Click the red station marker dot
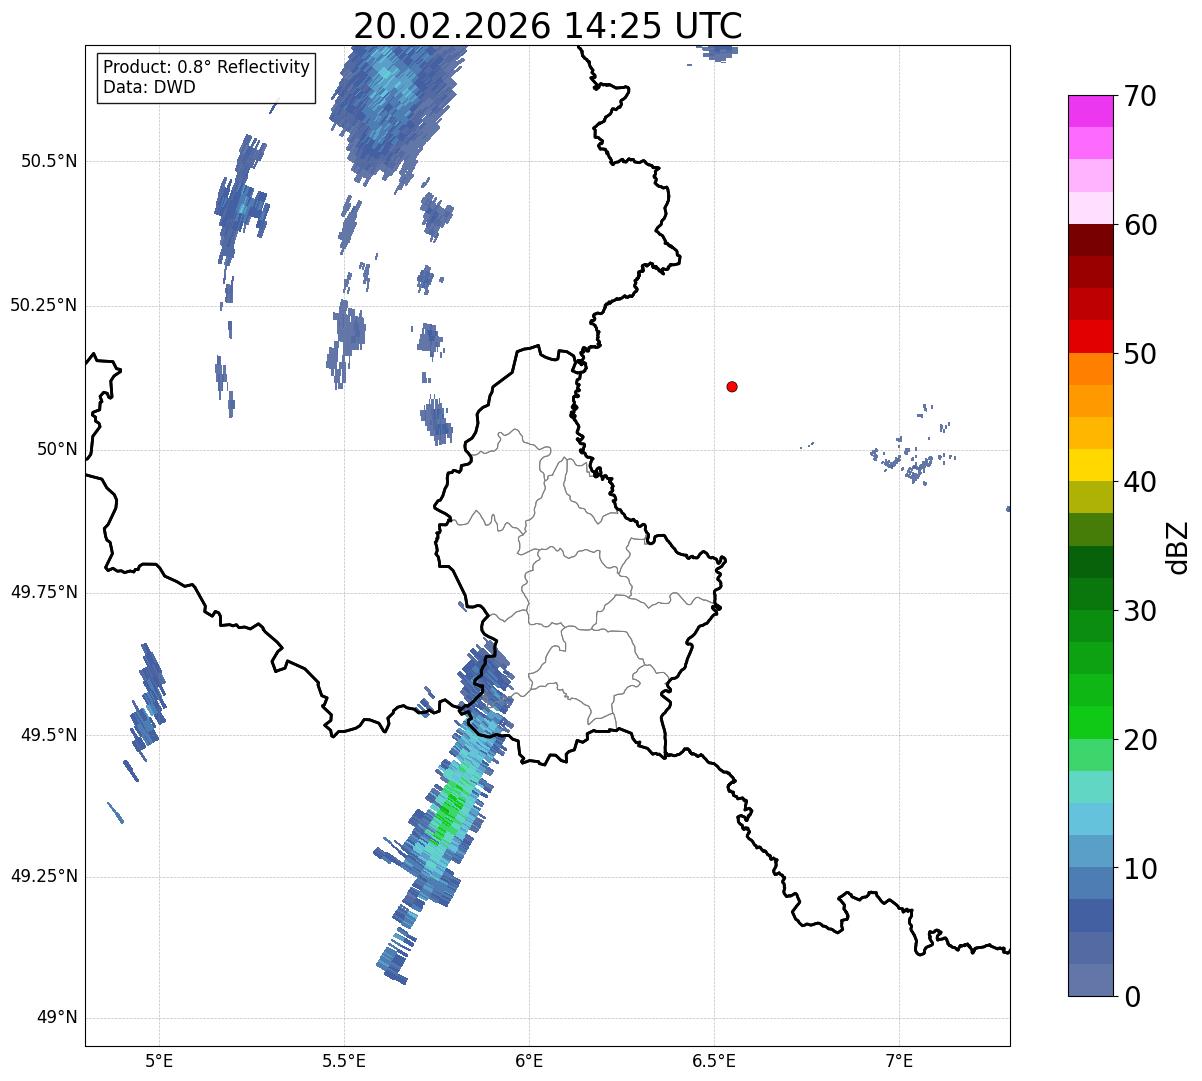 pyautogui.click(x=732, y=386)
